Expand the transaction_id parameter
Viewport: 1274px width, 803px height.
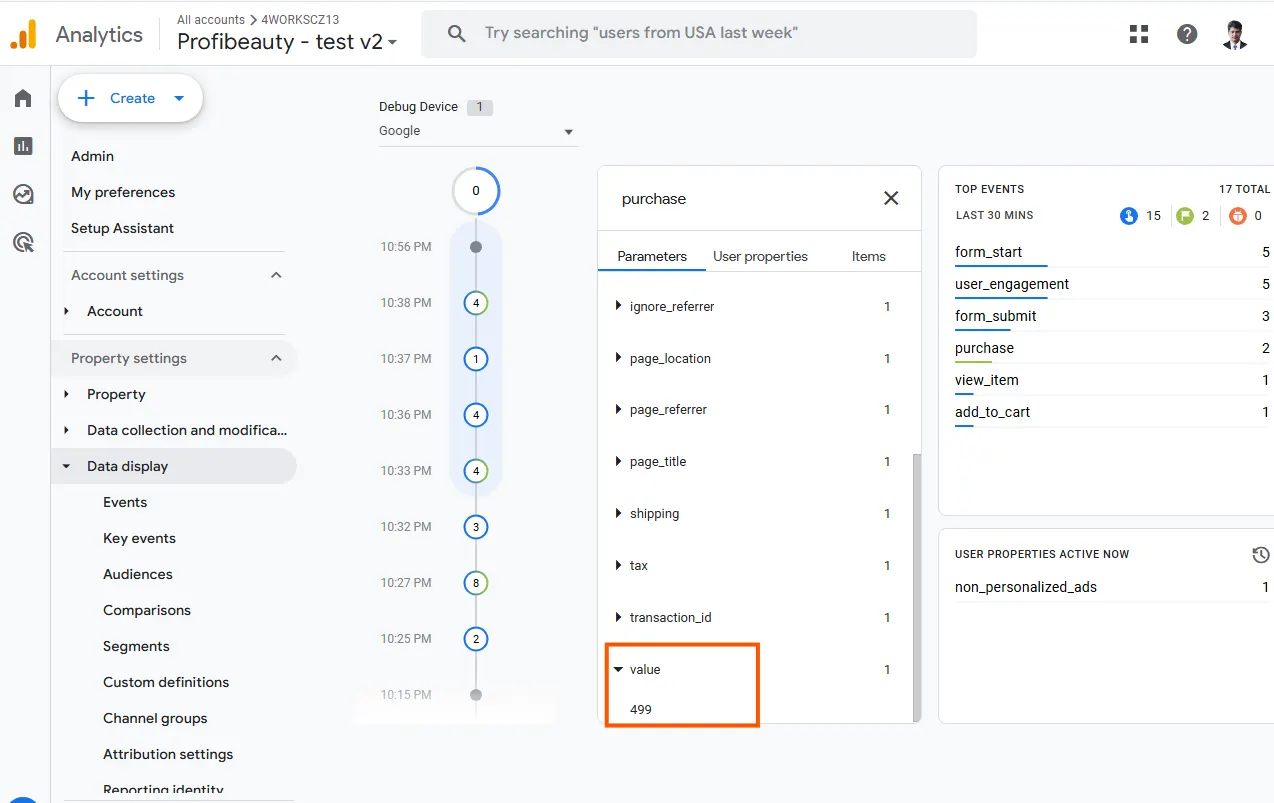click(x=619, y=617)
